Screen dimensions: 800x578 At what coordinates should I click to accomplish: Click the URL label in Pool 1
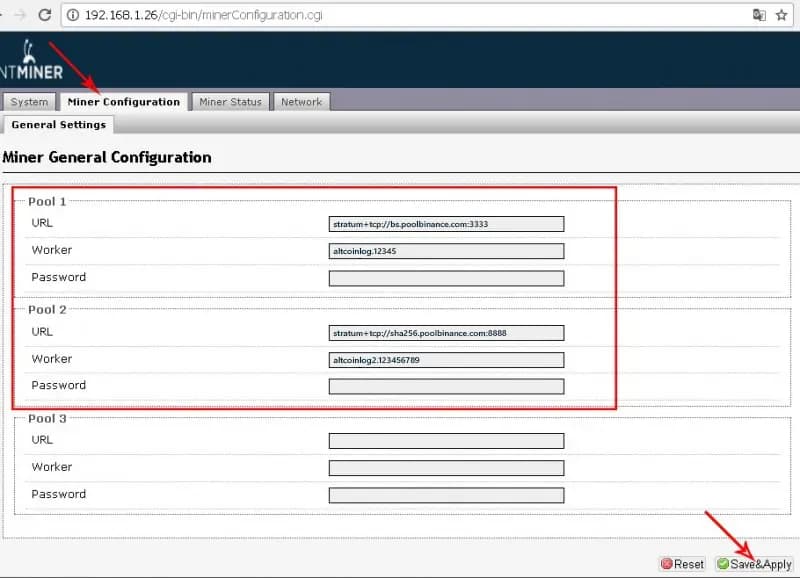(42, 223)
